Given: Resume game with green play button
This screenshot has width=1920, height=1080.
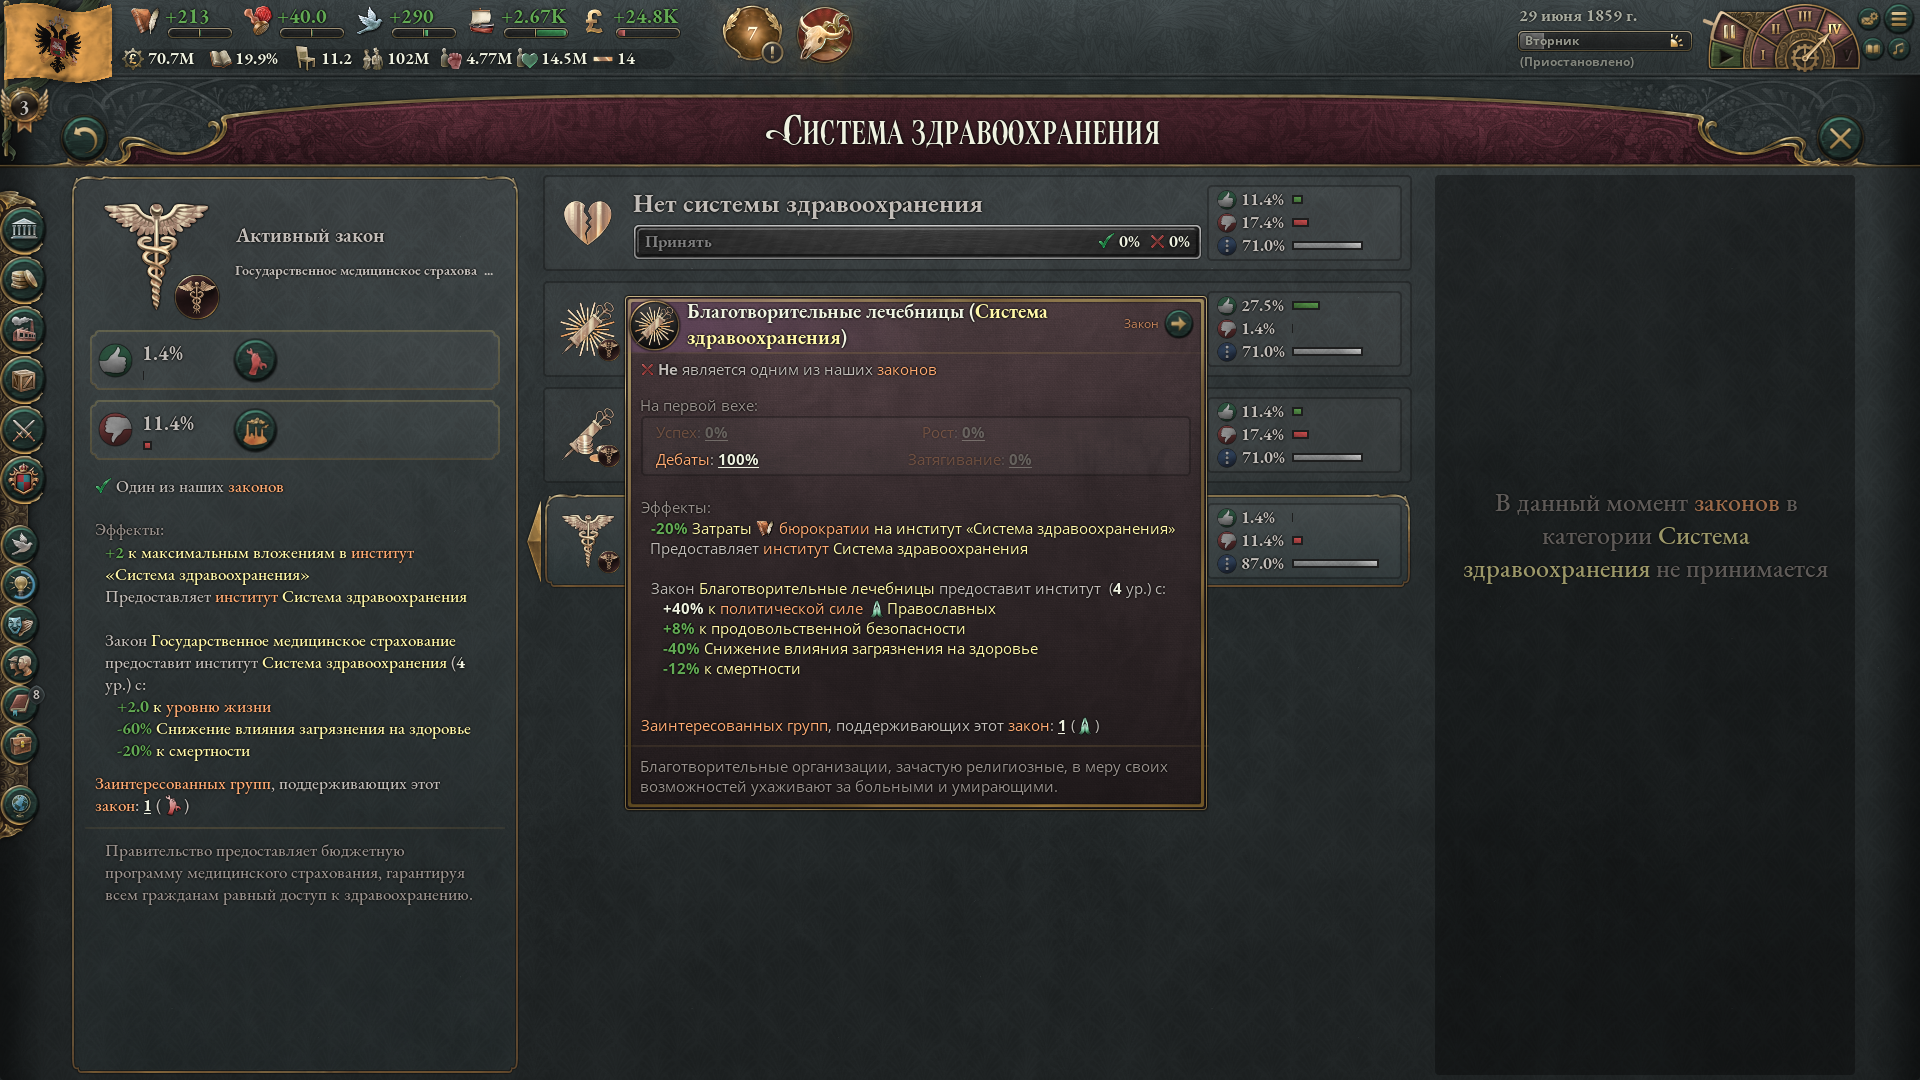Looking at the screenshot, I should (1726, 56).
